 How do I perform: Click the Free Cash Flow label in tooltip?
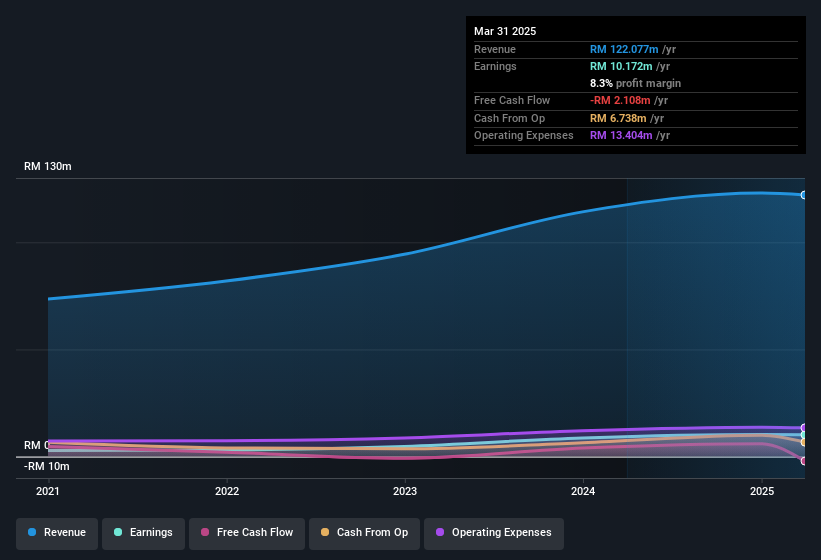pyautogui.click(x=512, y=100)
